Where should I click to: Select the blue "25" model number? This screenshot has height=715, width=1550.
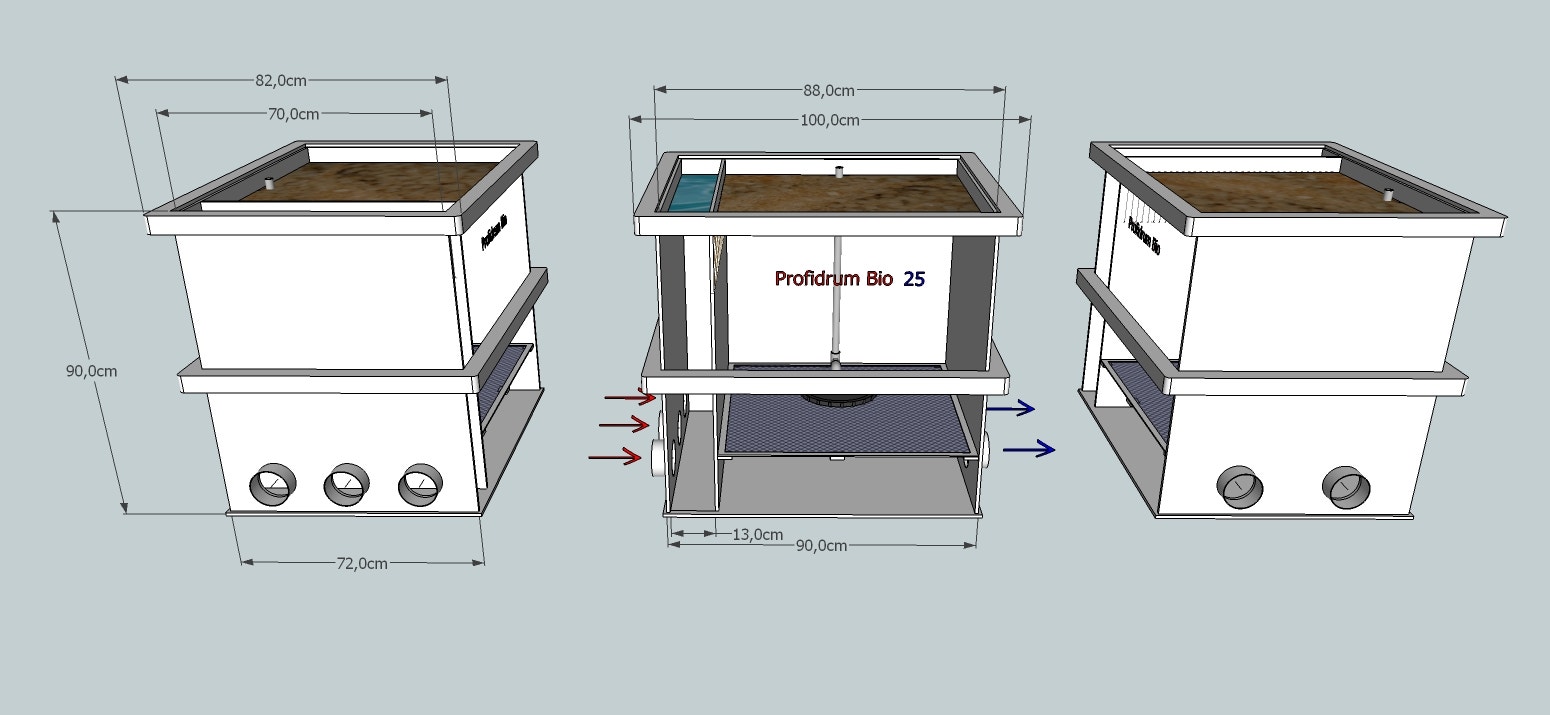pyautogui.click(x=914, y=279)
